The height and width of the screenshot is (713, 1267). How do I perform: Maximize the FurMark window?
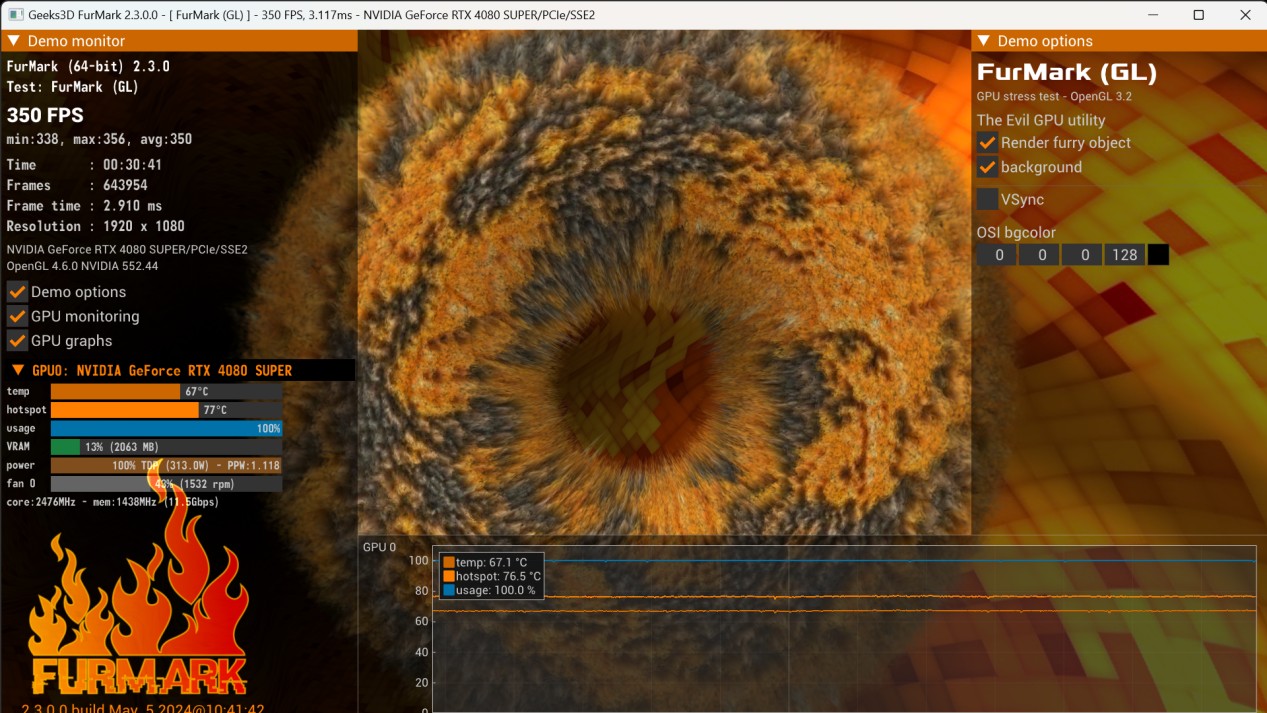tap(1198, 15)
